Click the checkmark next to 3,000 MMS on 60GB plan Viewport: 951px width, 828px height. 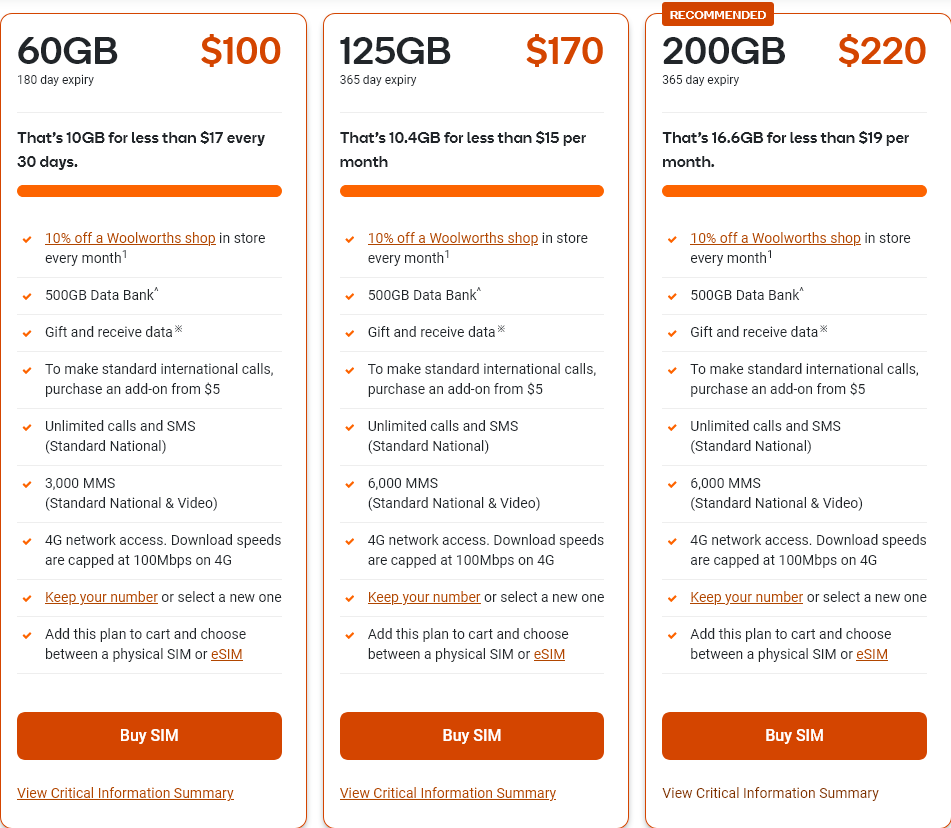[27, 484]
